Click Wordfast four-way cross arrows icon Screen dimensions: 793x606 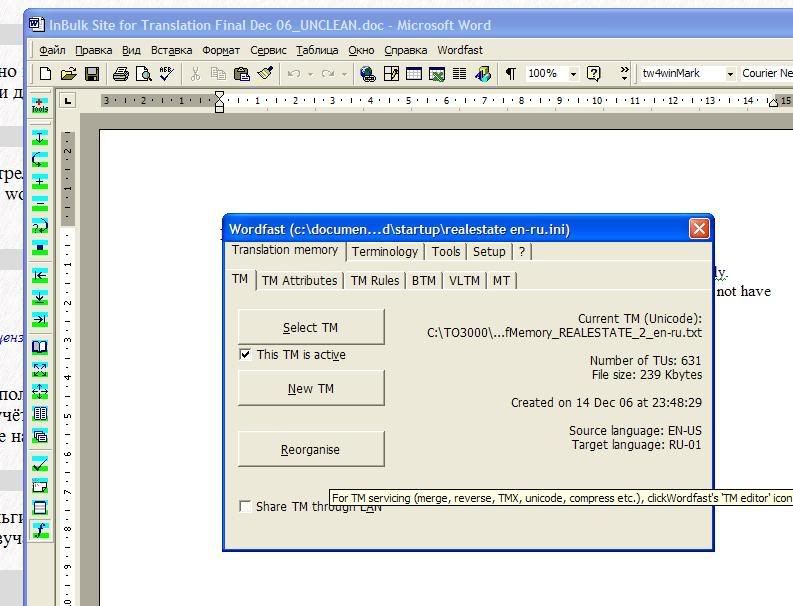click(x=40, y=392)
